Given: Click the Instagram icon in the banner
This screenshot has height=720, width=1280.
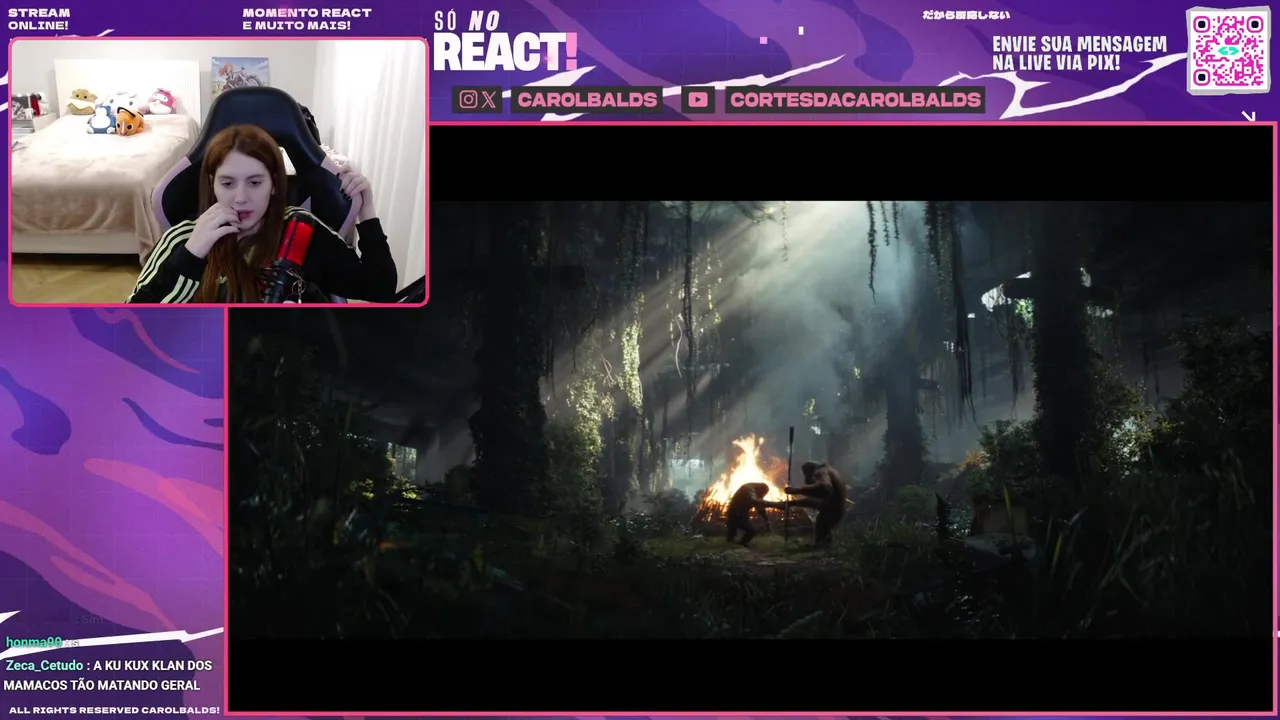Looking at the screenshot, I should click(x=468, y=99).
